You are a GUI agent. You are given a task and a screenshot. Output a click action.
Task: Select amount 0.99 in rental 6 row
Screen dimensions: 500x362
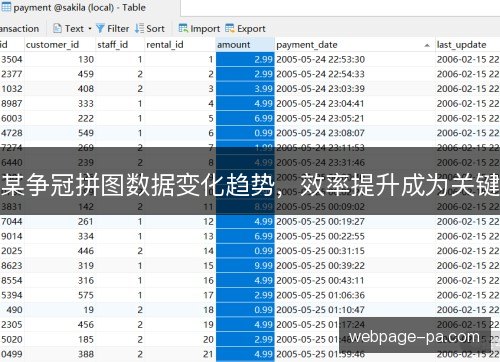pyautogui.click(x=245, y=133)
